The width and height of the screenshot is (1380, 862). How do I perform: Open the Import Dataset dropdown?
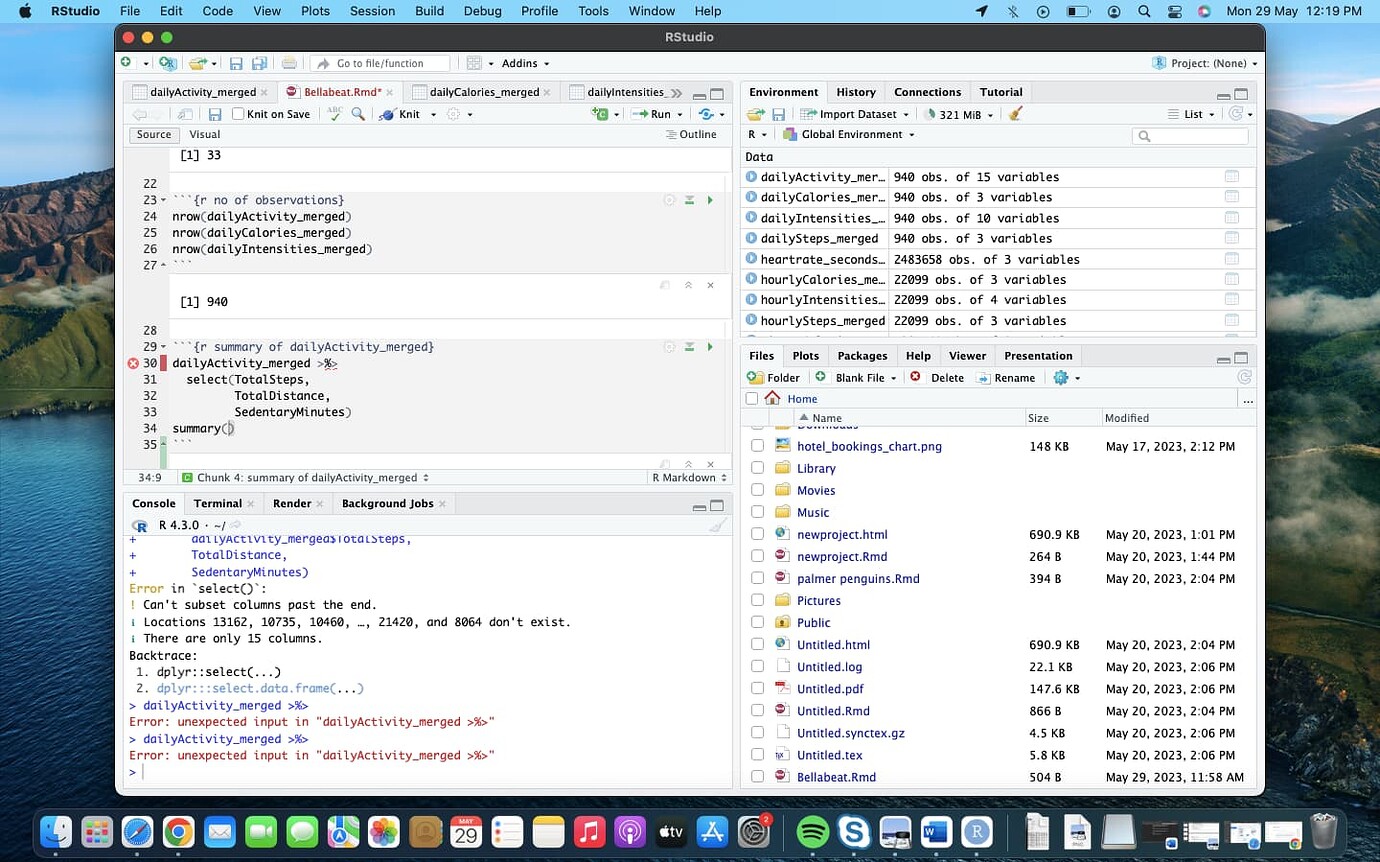point(856,114)
